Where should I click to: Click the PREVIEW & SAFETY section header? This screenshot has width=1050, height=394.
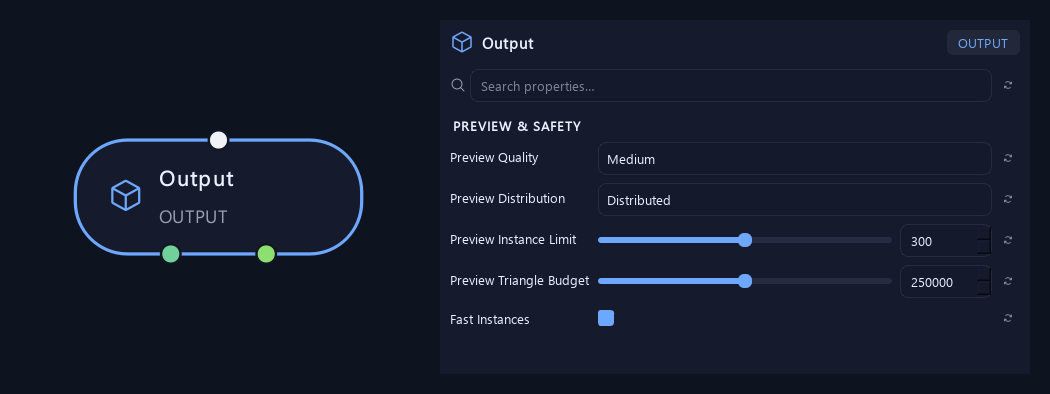click(x=517, y=126)
